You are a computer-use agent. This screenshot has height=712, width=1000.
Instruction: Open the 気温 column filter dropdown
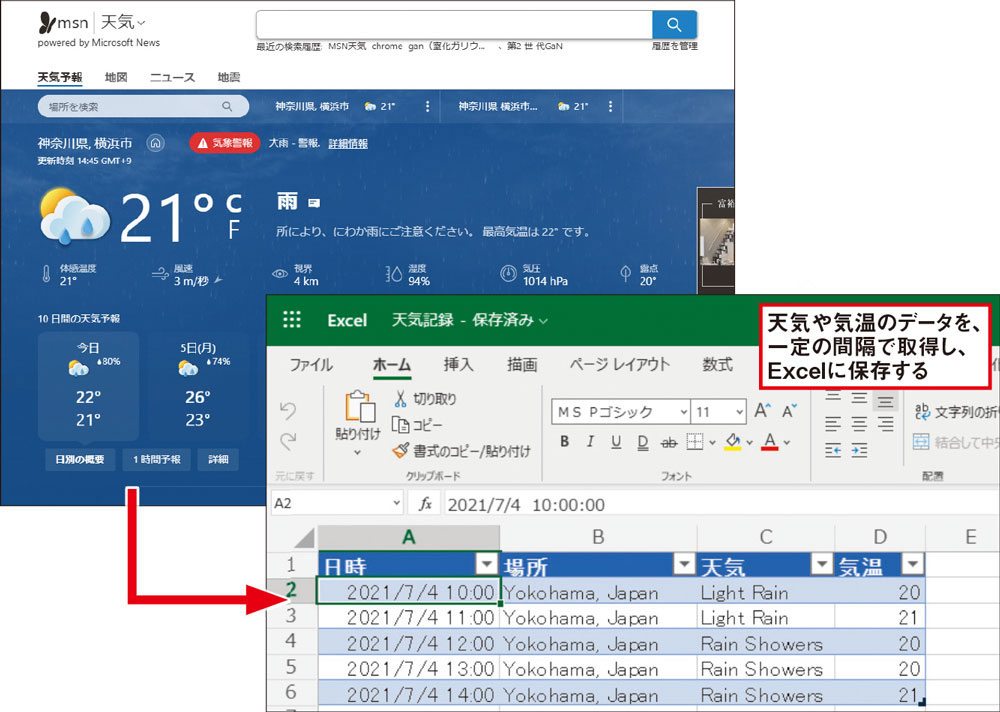pos(913,564)
